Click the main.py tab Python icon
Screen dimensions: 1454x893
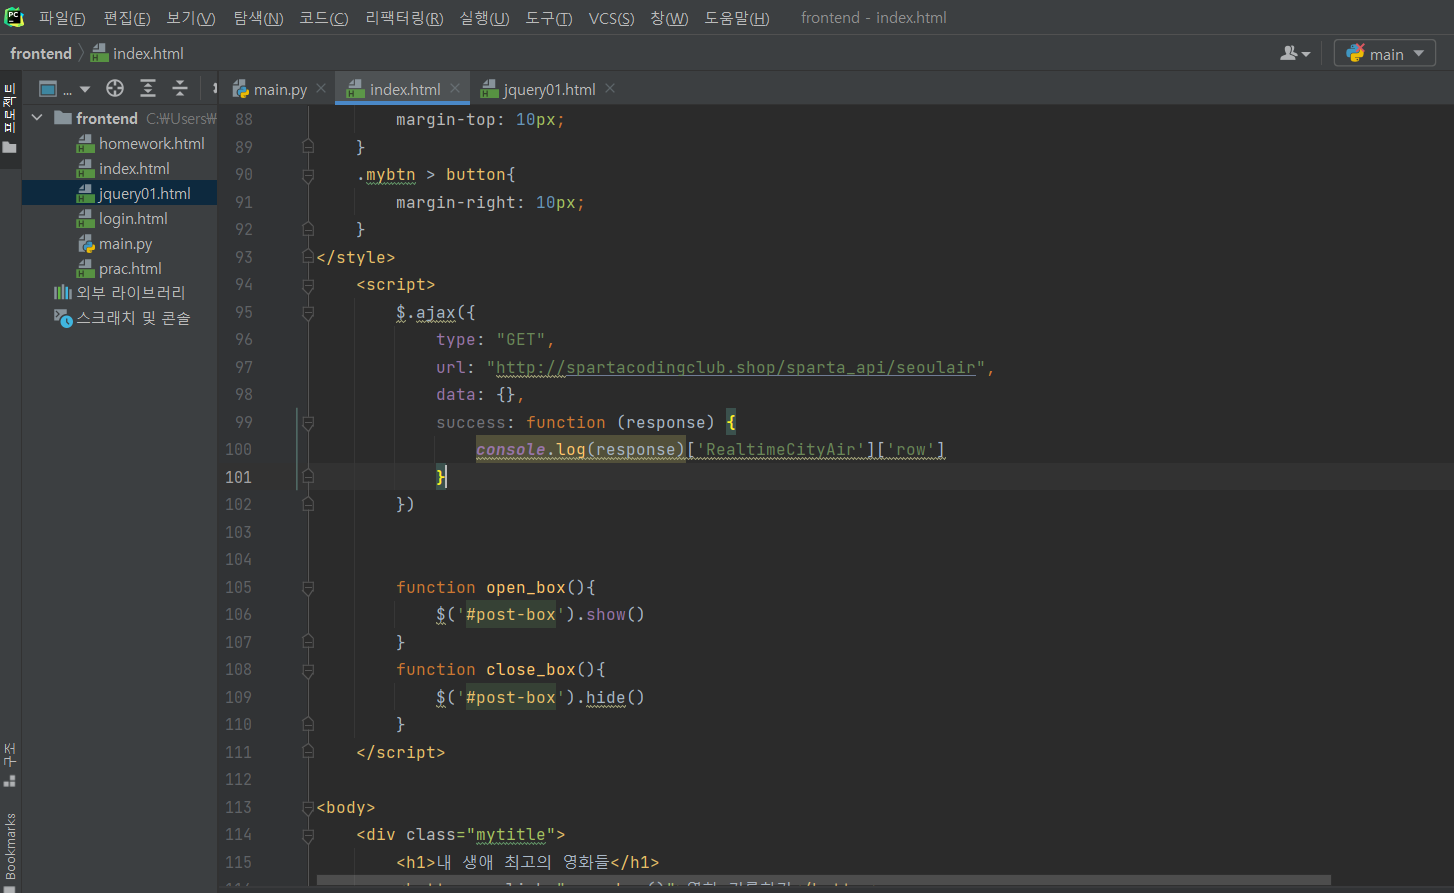241,89
